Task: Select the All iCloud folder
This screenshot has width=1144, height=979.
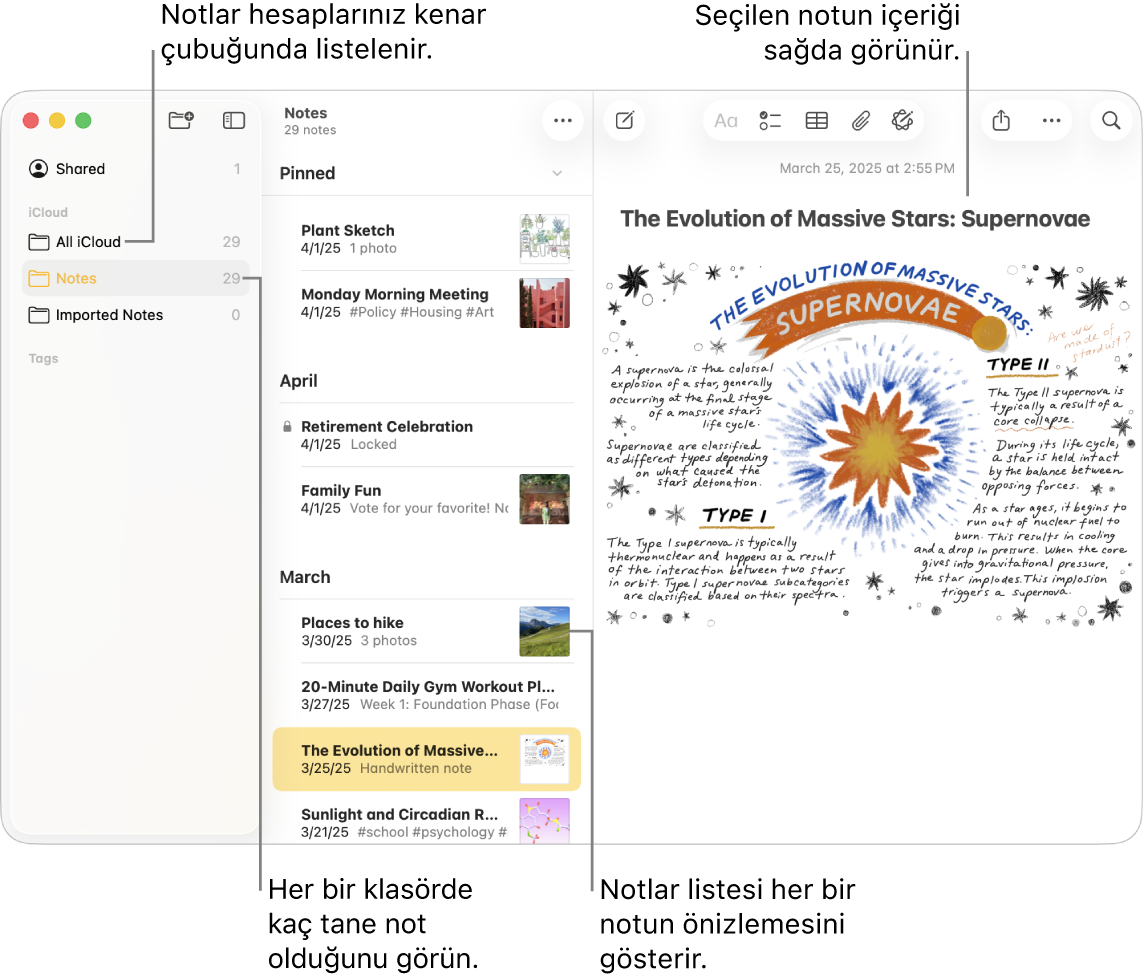Action: click(88, 242)
